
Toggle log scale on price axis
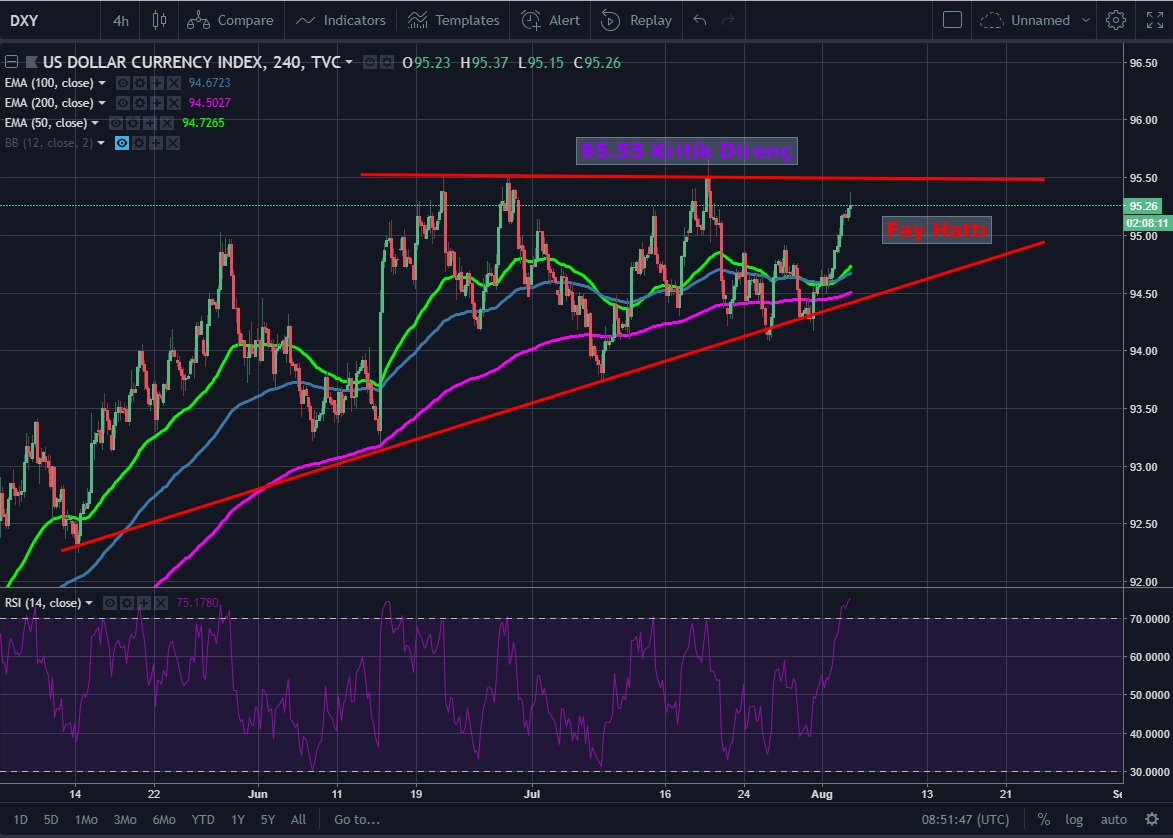(1074, 819)
